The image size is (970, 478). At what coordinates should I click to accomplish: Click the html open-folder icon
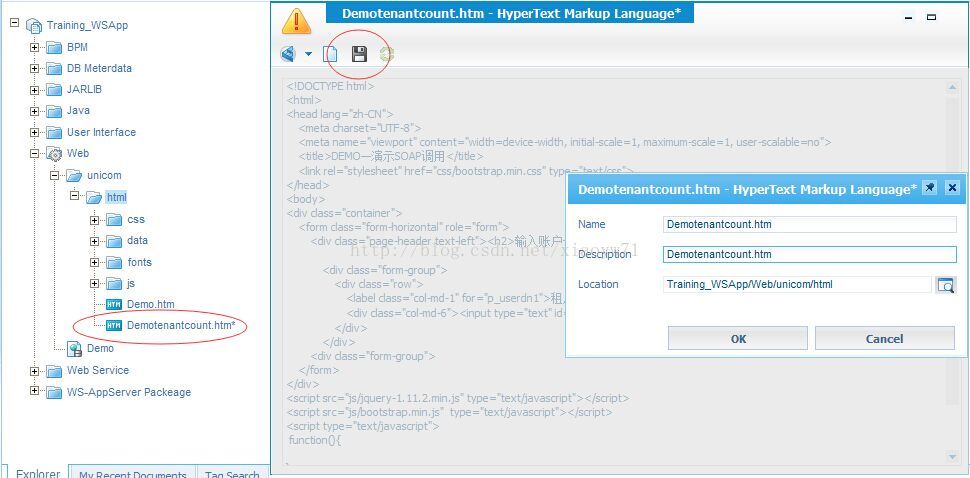[x=94, y=198]
